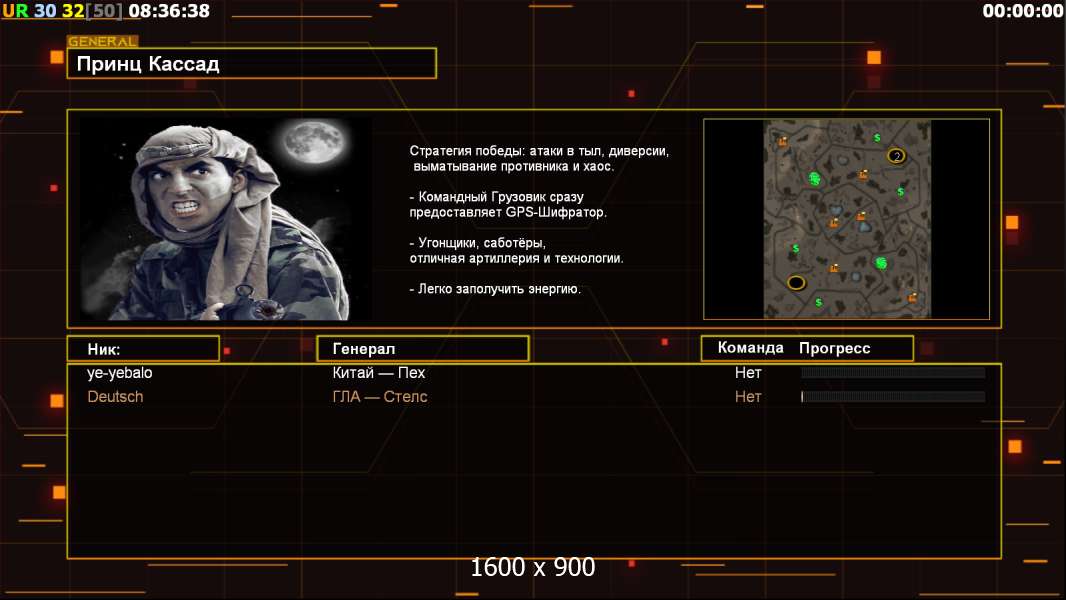Click the "UR" overlay indicator
Viewport: 1066px width, 600px height.
click(15, 11)
